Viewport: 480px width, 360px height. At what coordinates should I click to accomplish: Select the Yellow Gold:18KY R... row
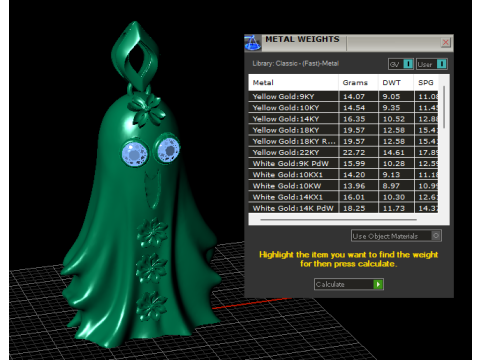343,141
